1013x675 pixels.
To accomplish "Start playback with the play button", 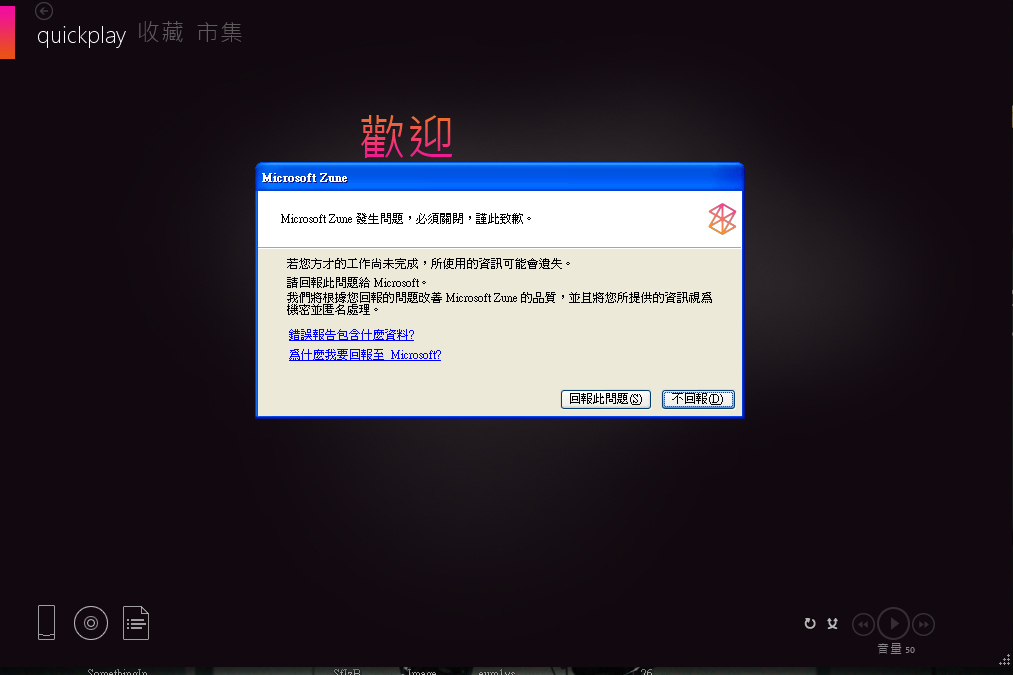I will (x=893, y=623).
